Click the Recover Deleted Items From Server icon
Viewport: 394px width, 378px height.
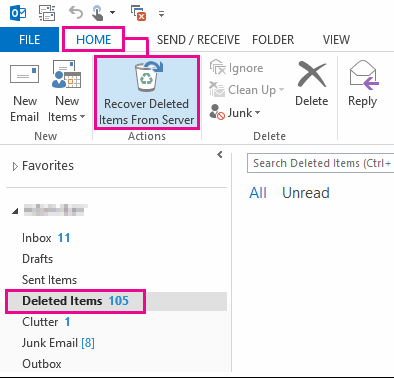pyautogui.click(x=147, y=77)
